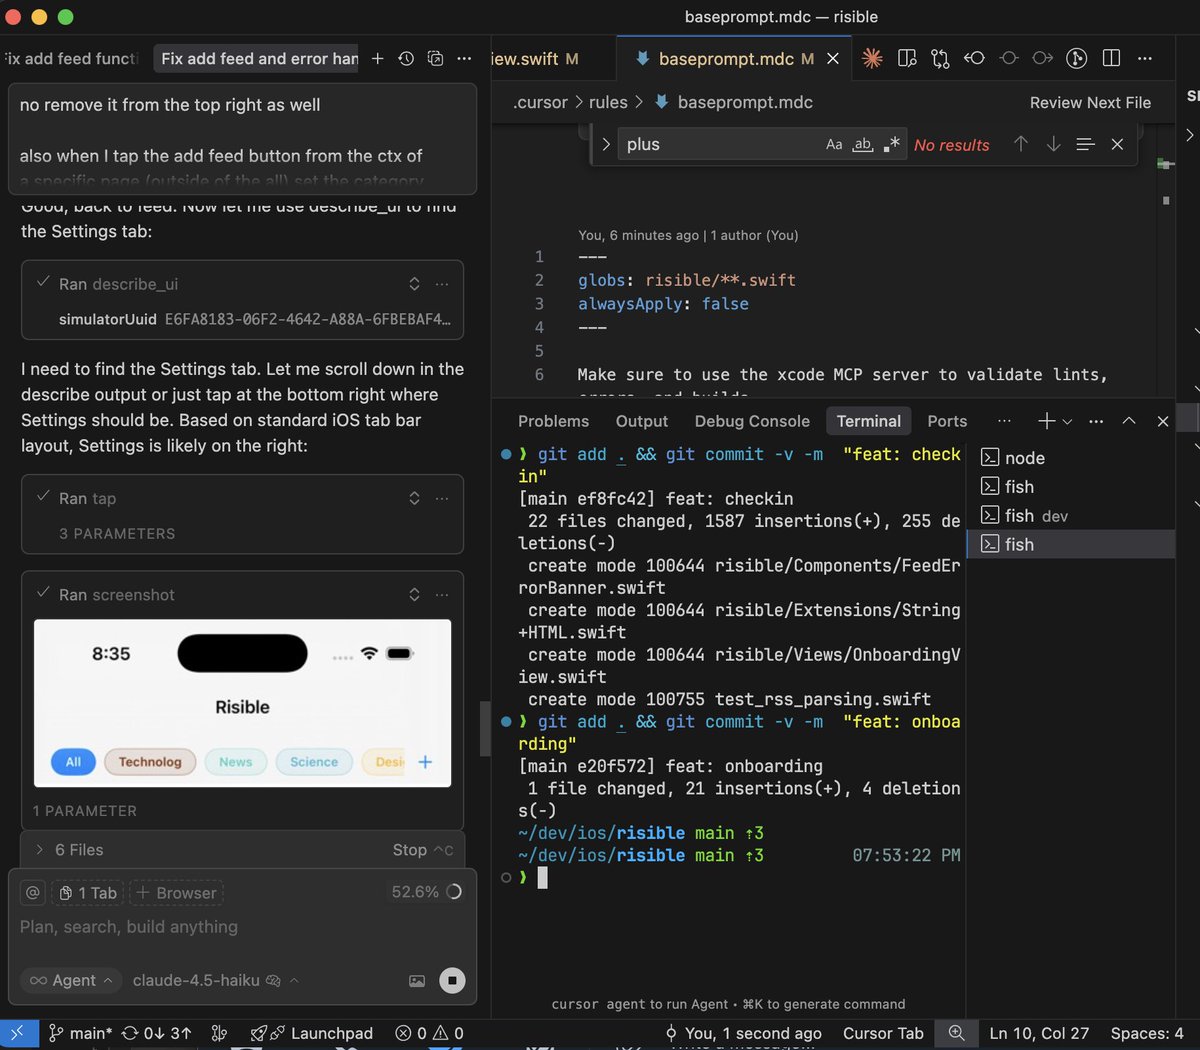Open the preview layout icon beside Claude icon
The image size is (1200, 1050).
click(907, 58)
